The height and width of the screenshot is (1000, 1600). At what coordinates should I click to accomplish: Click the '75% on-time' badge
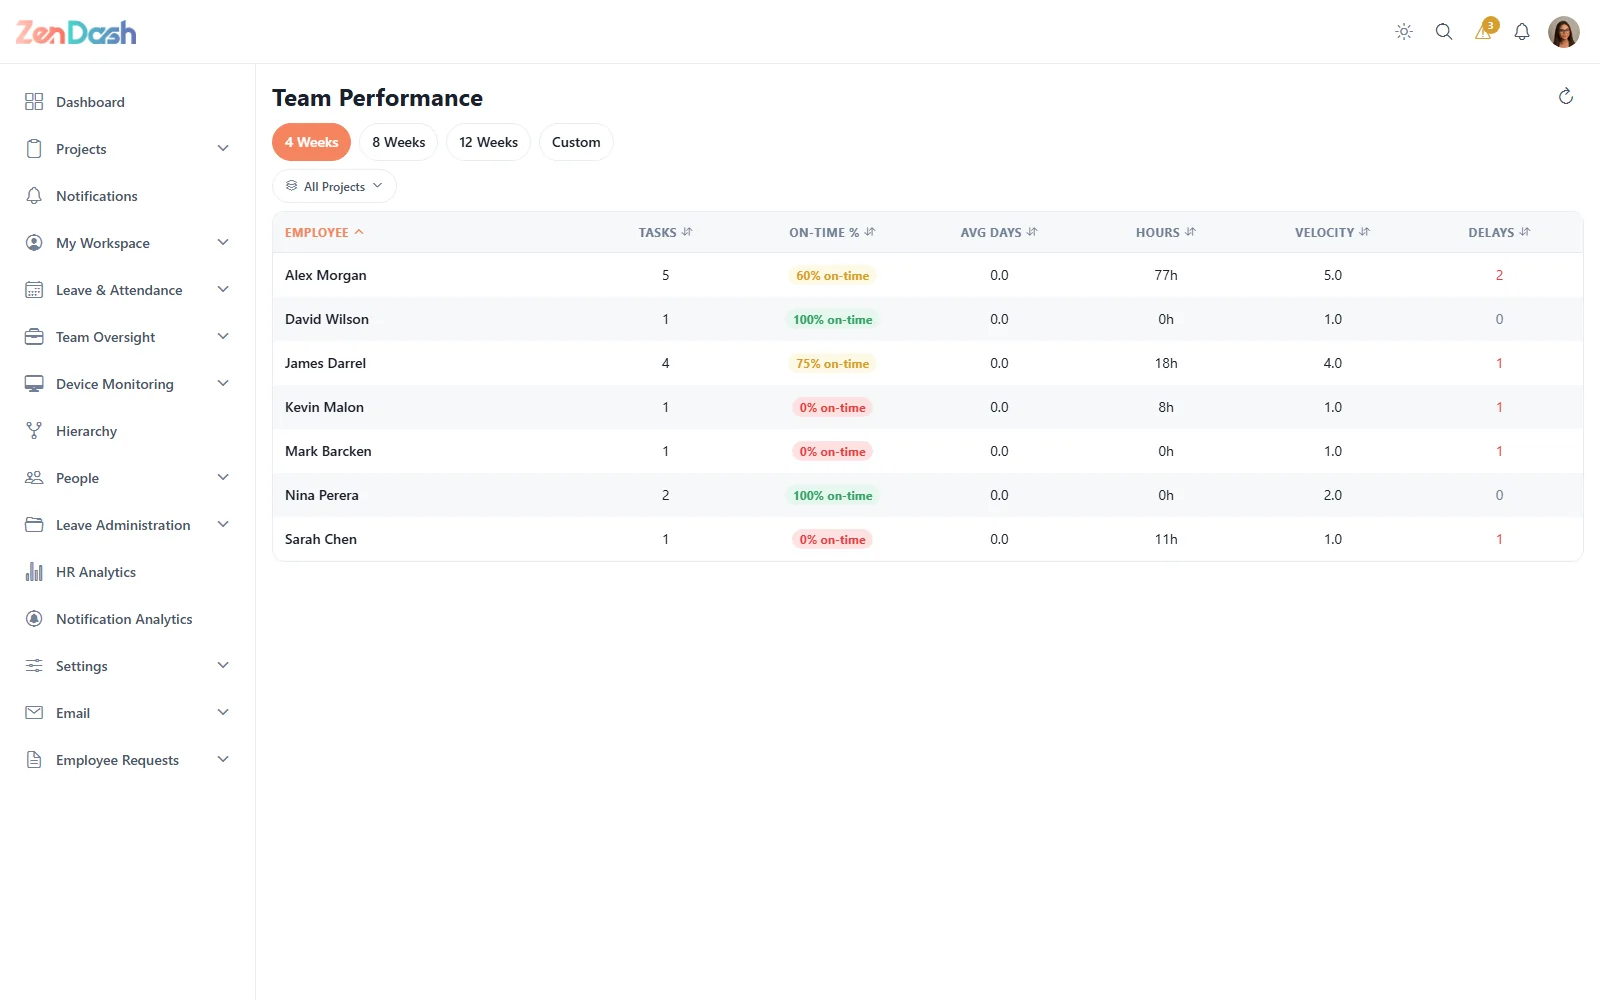click(x=832, y=364)
